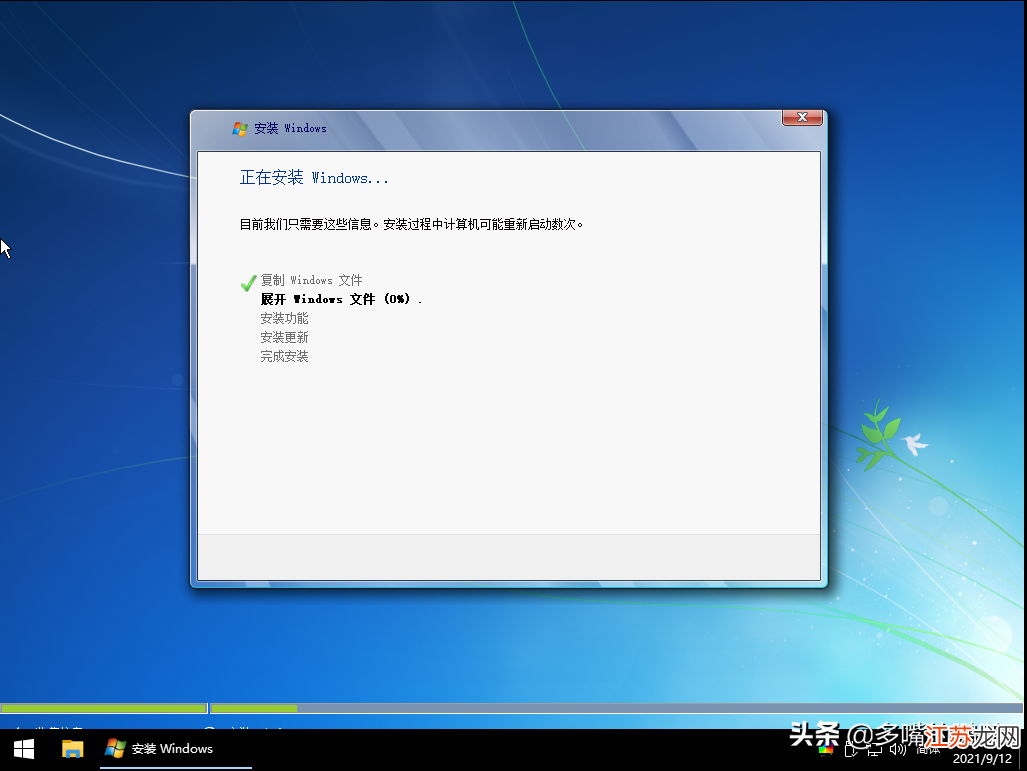
Task: Select the 正在安装 Windows... heading
Action: click(314, 178)
